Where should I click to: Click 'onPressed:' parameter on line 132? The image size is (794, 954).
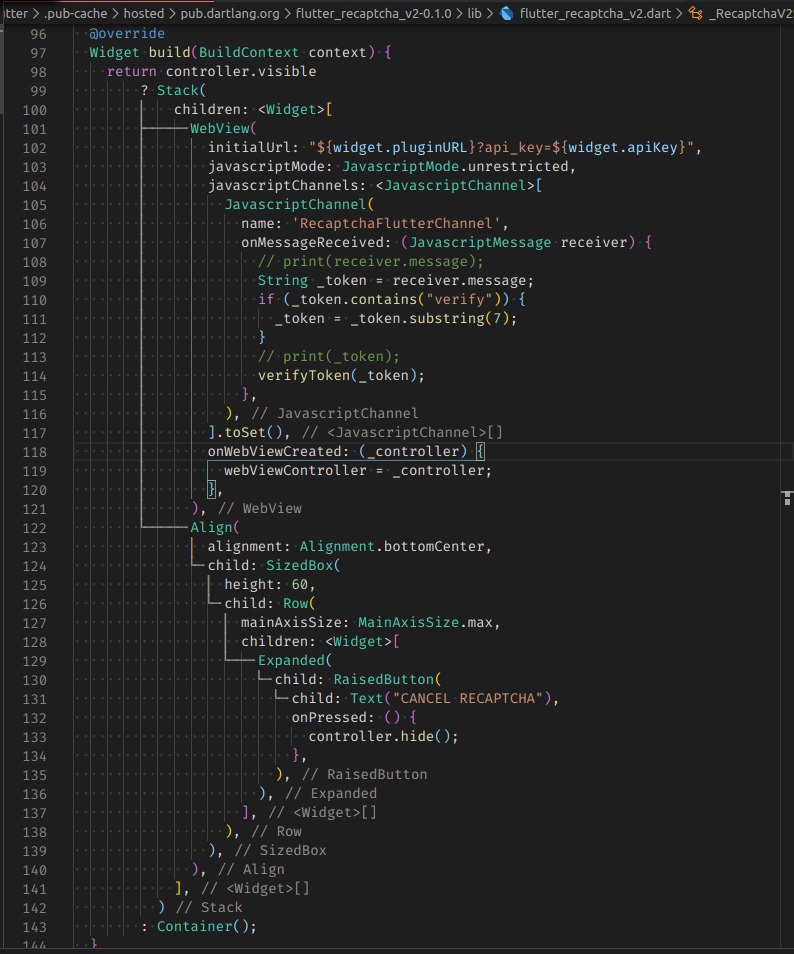click(x=333, y=717)
